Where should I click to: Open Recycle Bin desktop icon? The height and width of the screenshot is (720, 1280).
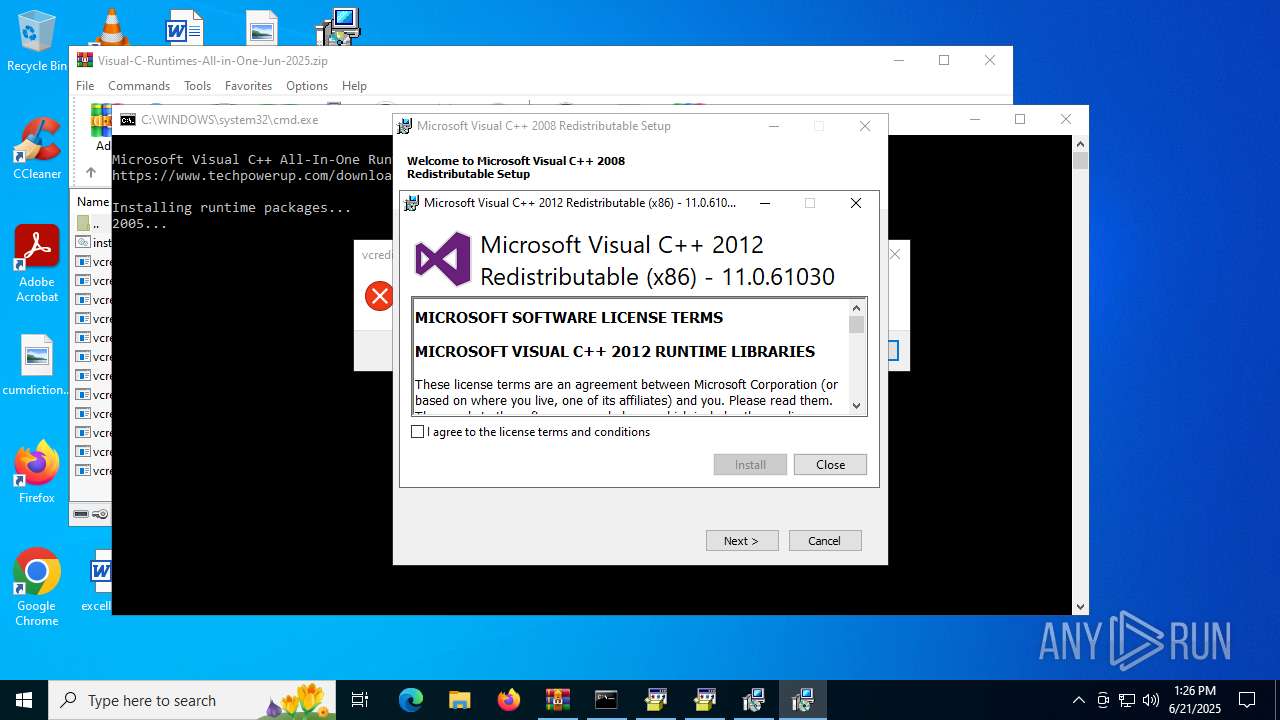coord(37,41)
